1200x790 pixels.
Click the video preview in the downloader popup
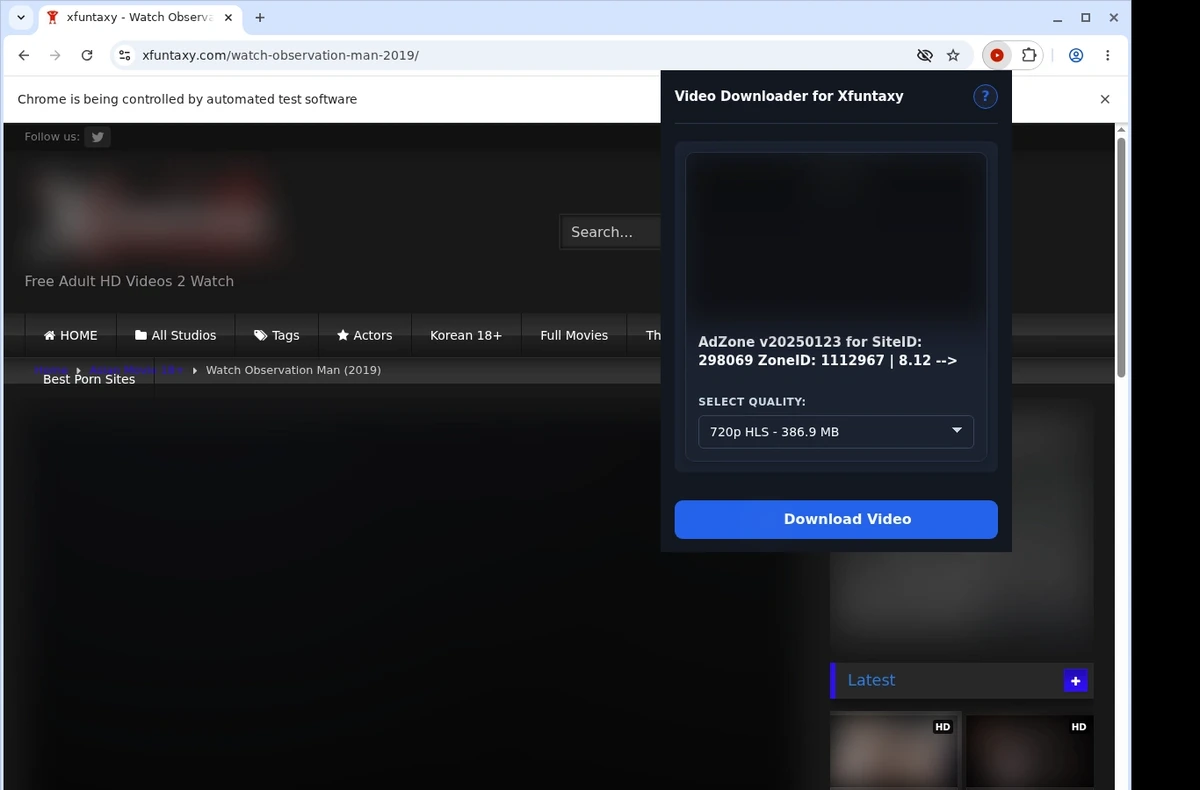[x=836, y=238]
